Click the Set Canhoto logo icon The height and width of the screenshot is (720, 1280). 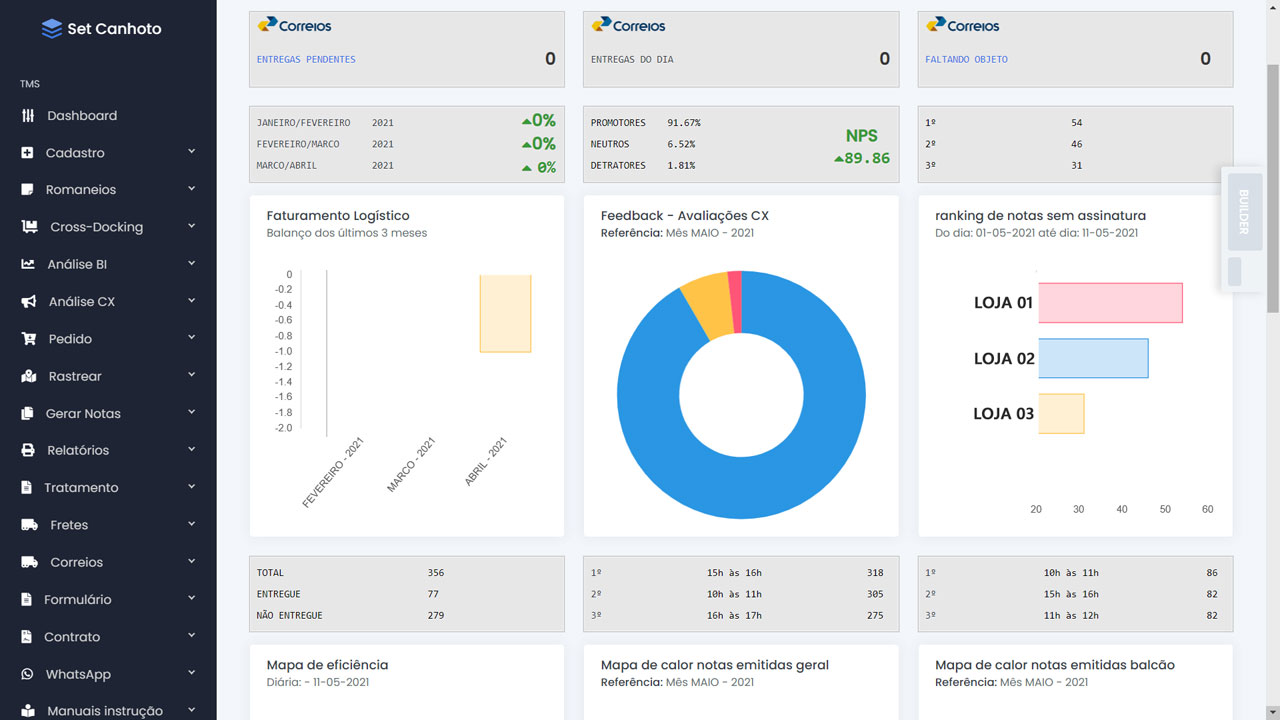(x=52, y=29)
